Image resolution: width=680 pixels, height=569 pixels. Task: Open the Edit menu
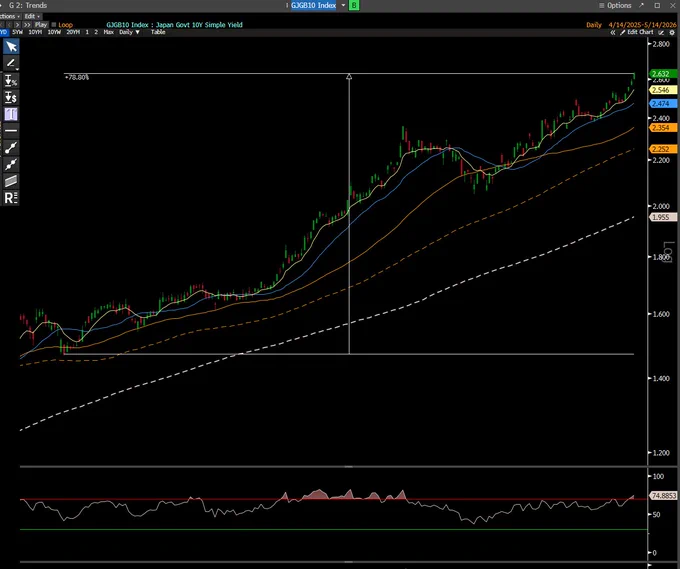pos(31,16)
